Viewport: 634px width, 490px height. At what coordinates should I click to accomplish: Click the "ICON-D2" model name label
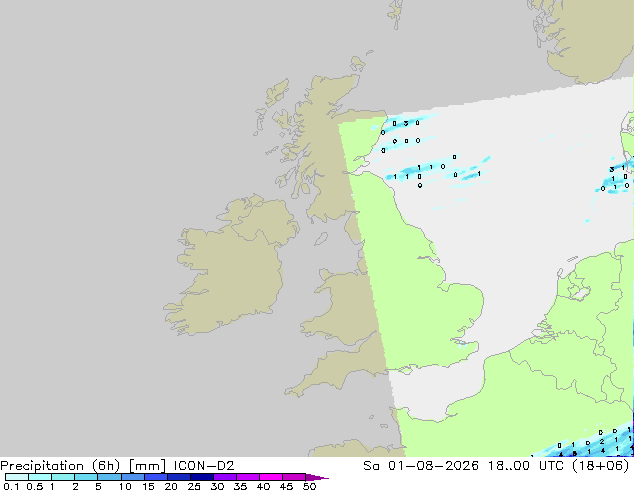(204, 466)
